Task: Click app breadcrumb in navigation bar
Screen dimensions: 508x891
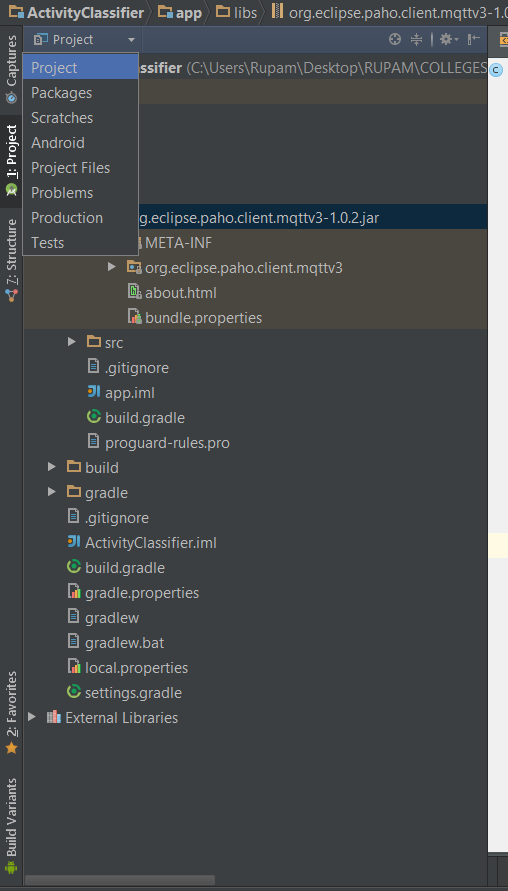Action: point(181,12)
